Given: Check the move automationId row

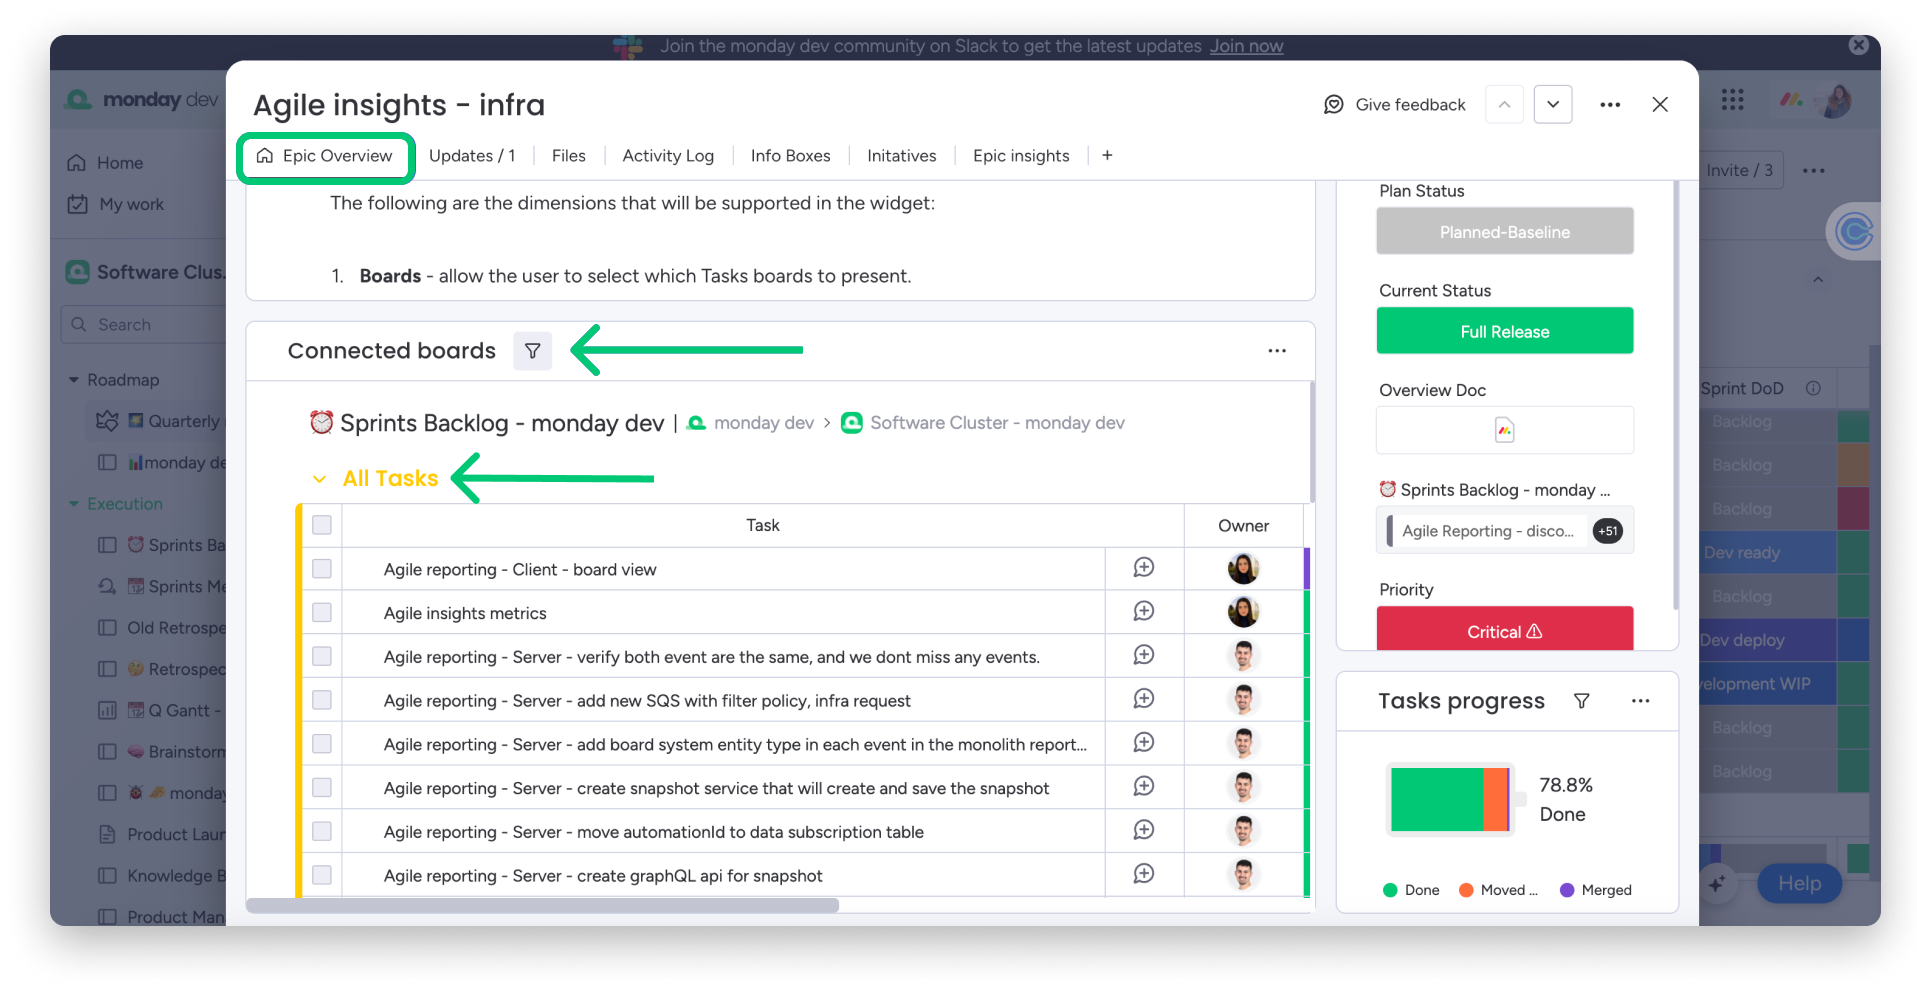Looking at the screenshot, I should click(322, 831).
